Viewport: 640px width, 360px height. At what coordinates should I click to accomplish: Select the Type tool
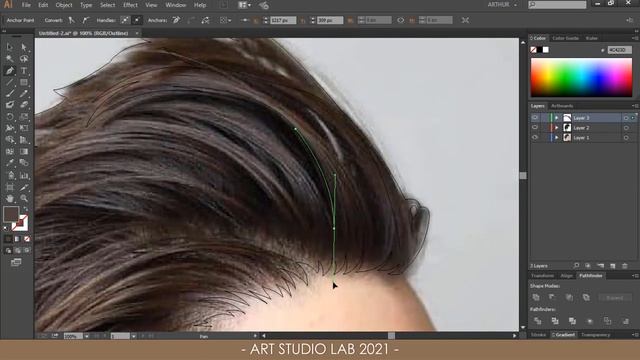[x=24, y=71]
